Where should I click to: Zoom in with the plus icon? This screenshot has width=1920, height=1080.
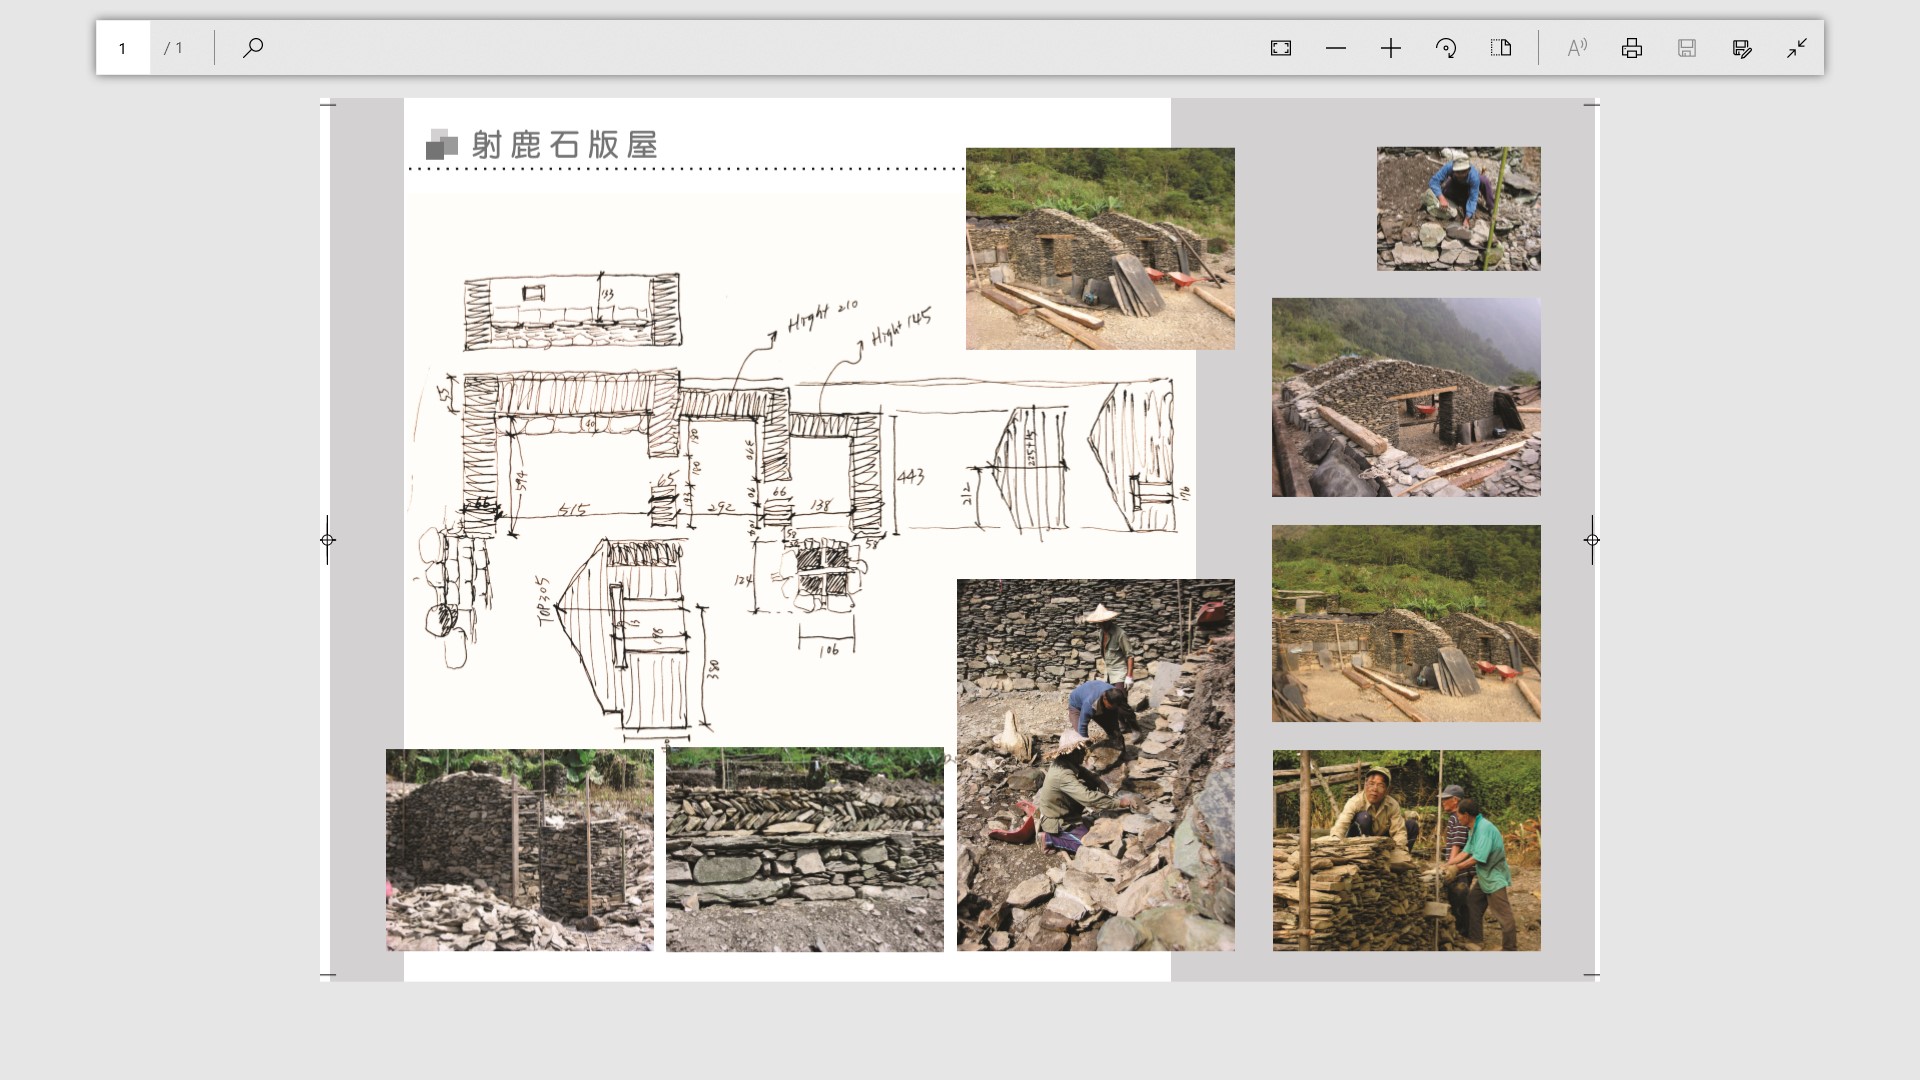[x=1391, y=48]
